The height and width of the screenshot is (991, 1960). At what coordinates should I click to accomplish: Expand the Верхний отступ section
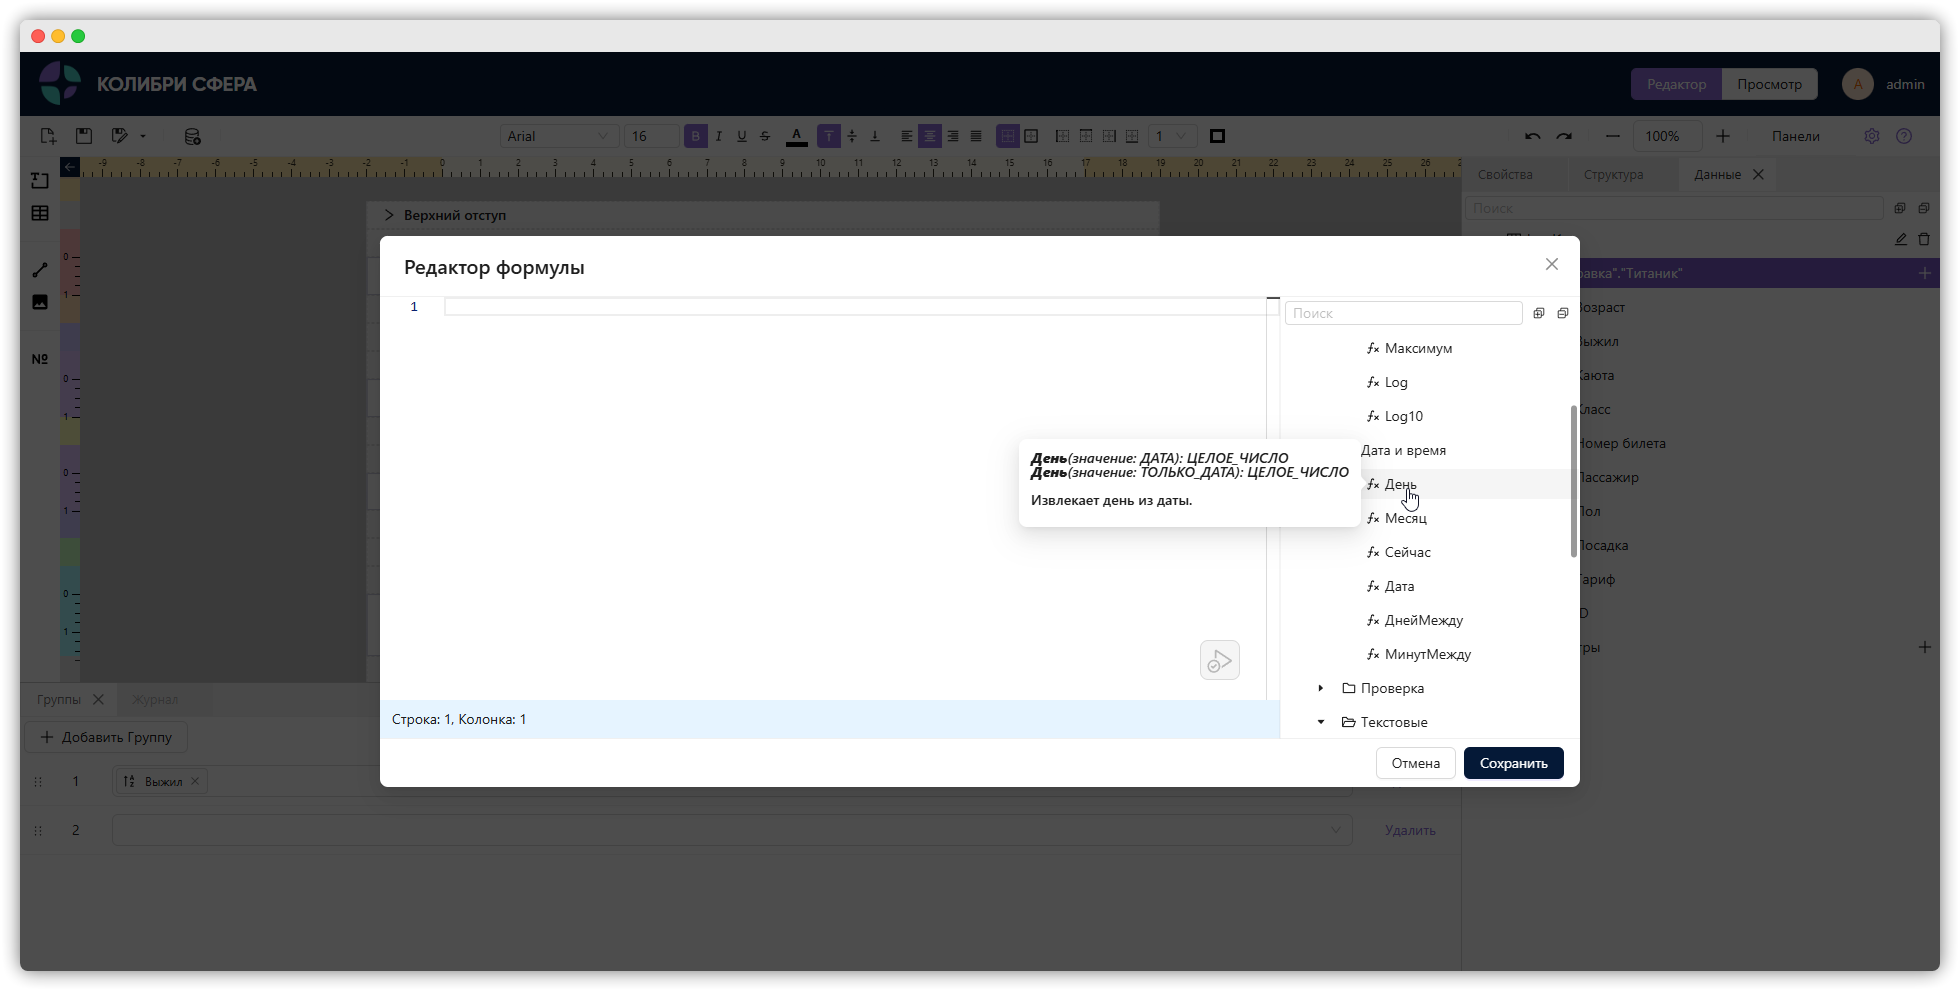389,215
